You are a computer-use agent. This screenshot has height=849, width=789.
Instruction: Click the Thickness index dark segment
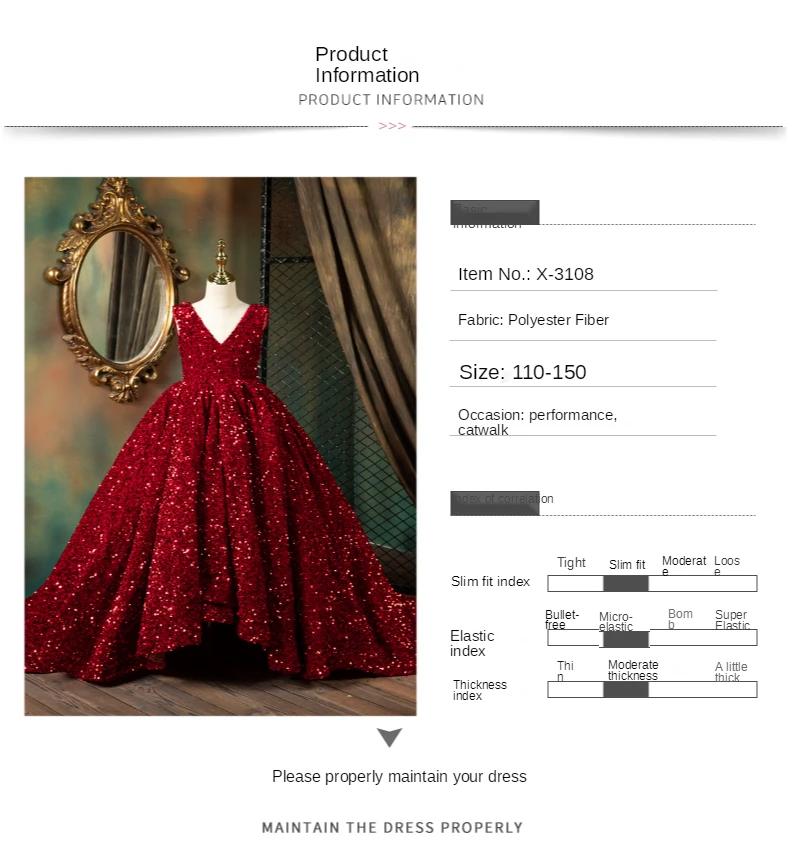coord(625,689)
